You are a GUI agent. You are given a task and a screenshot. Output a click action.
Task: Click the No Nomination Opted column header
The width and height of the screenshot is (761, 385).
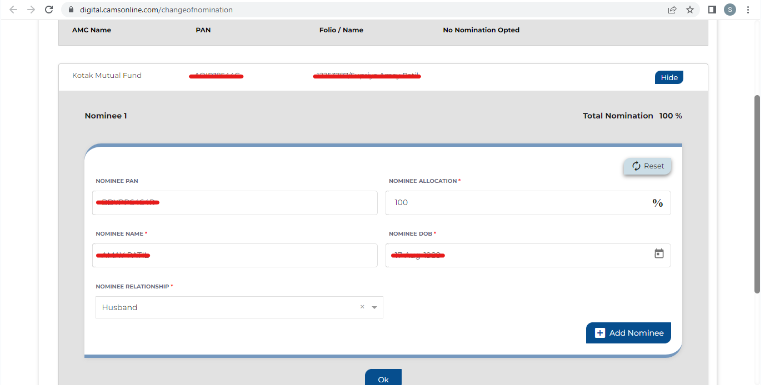(x=481, y=30)
